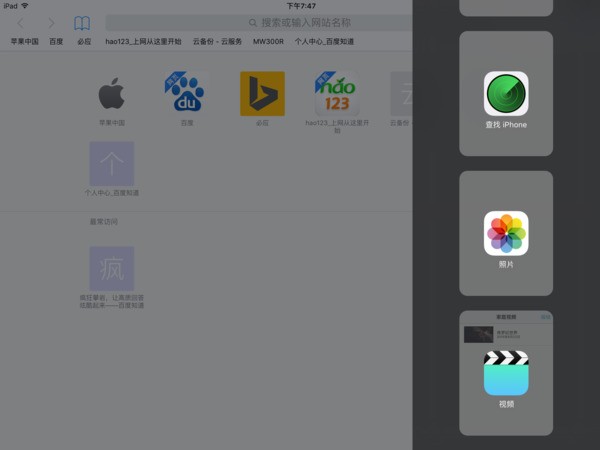Open the hao123 favorite tile
The width and height of the screenshot is (600, 450).
337,94
